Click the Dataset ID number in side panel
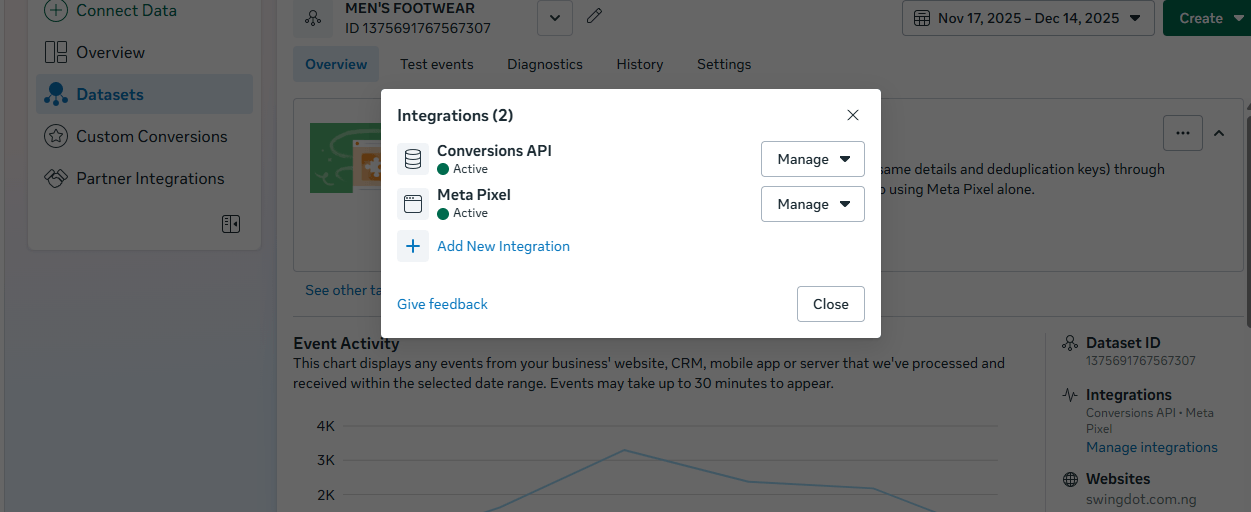Image resolution: width=1251 pixels, height=512 pixels. (1141, 361)
